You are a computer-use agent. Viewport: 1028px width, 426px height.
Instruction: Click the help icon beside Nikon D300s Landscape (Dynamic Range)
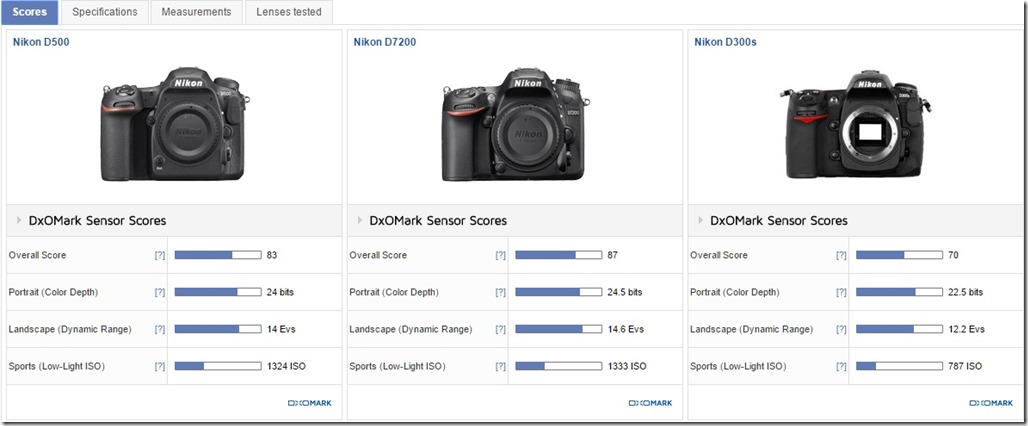click(841, 329)
